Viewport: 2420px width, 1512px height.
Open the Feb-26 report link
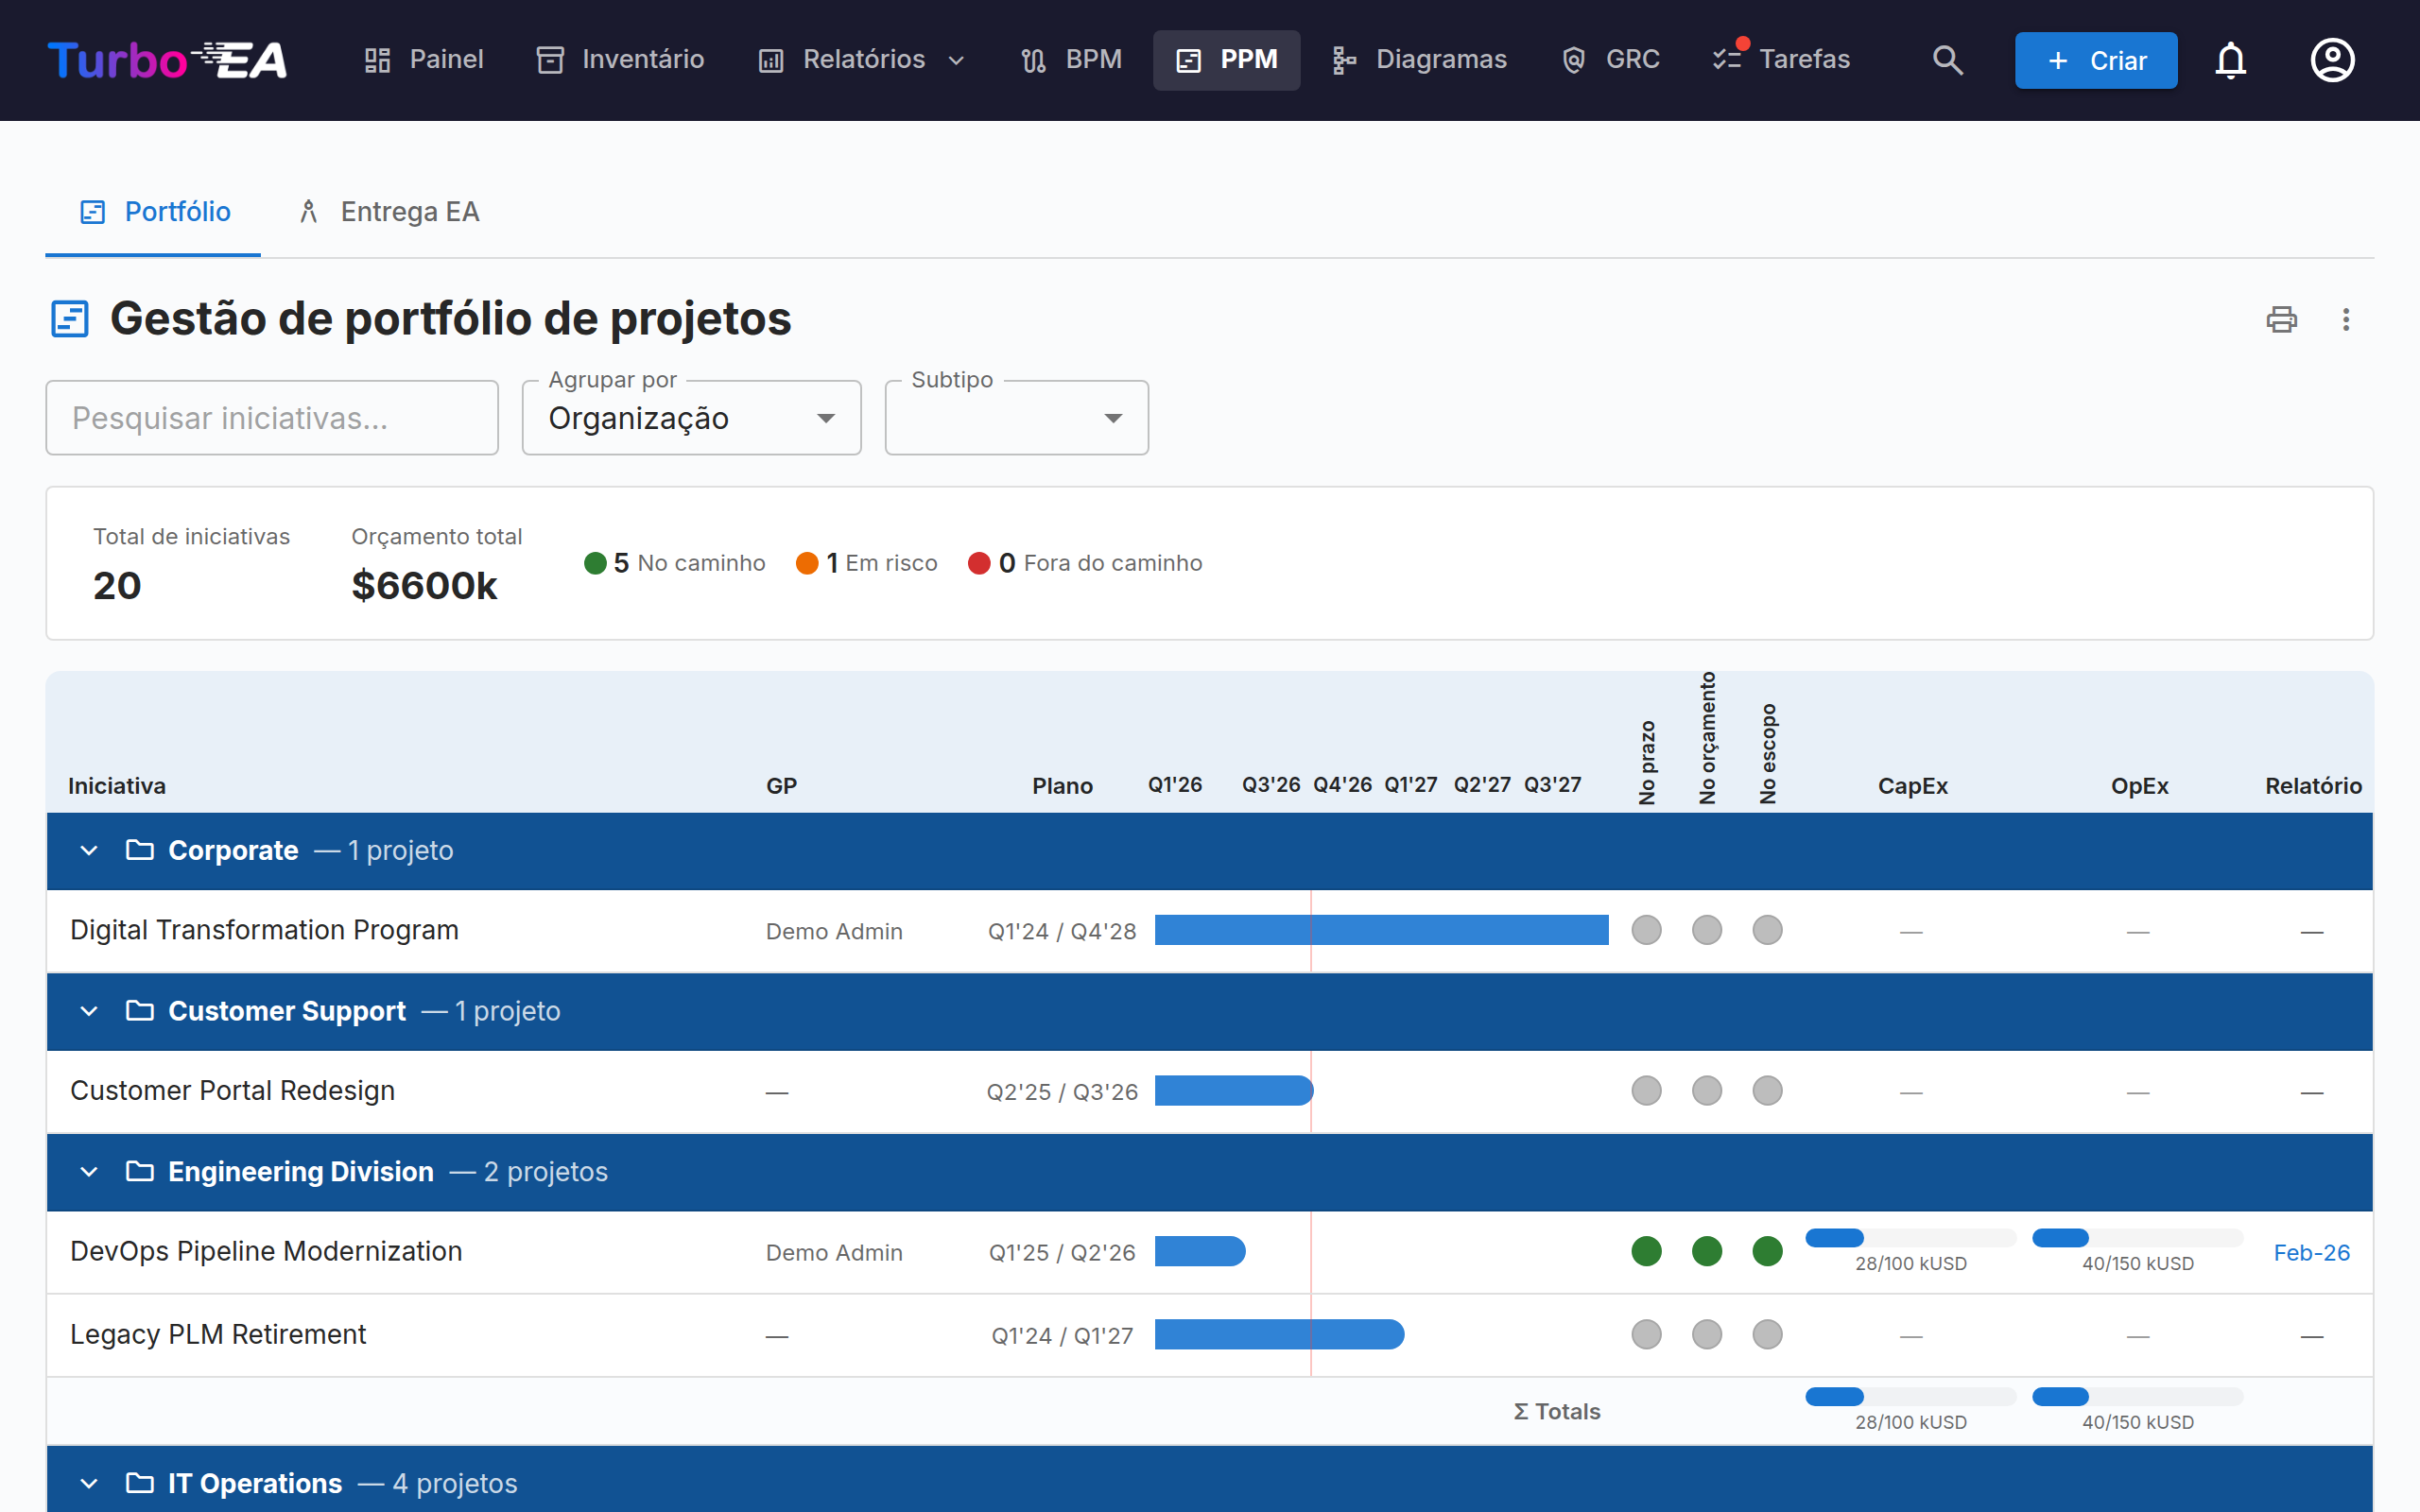[x=2311, y=1252]
